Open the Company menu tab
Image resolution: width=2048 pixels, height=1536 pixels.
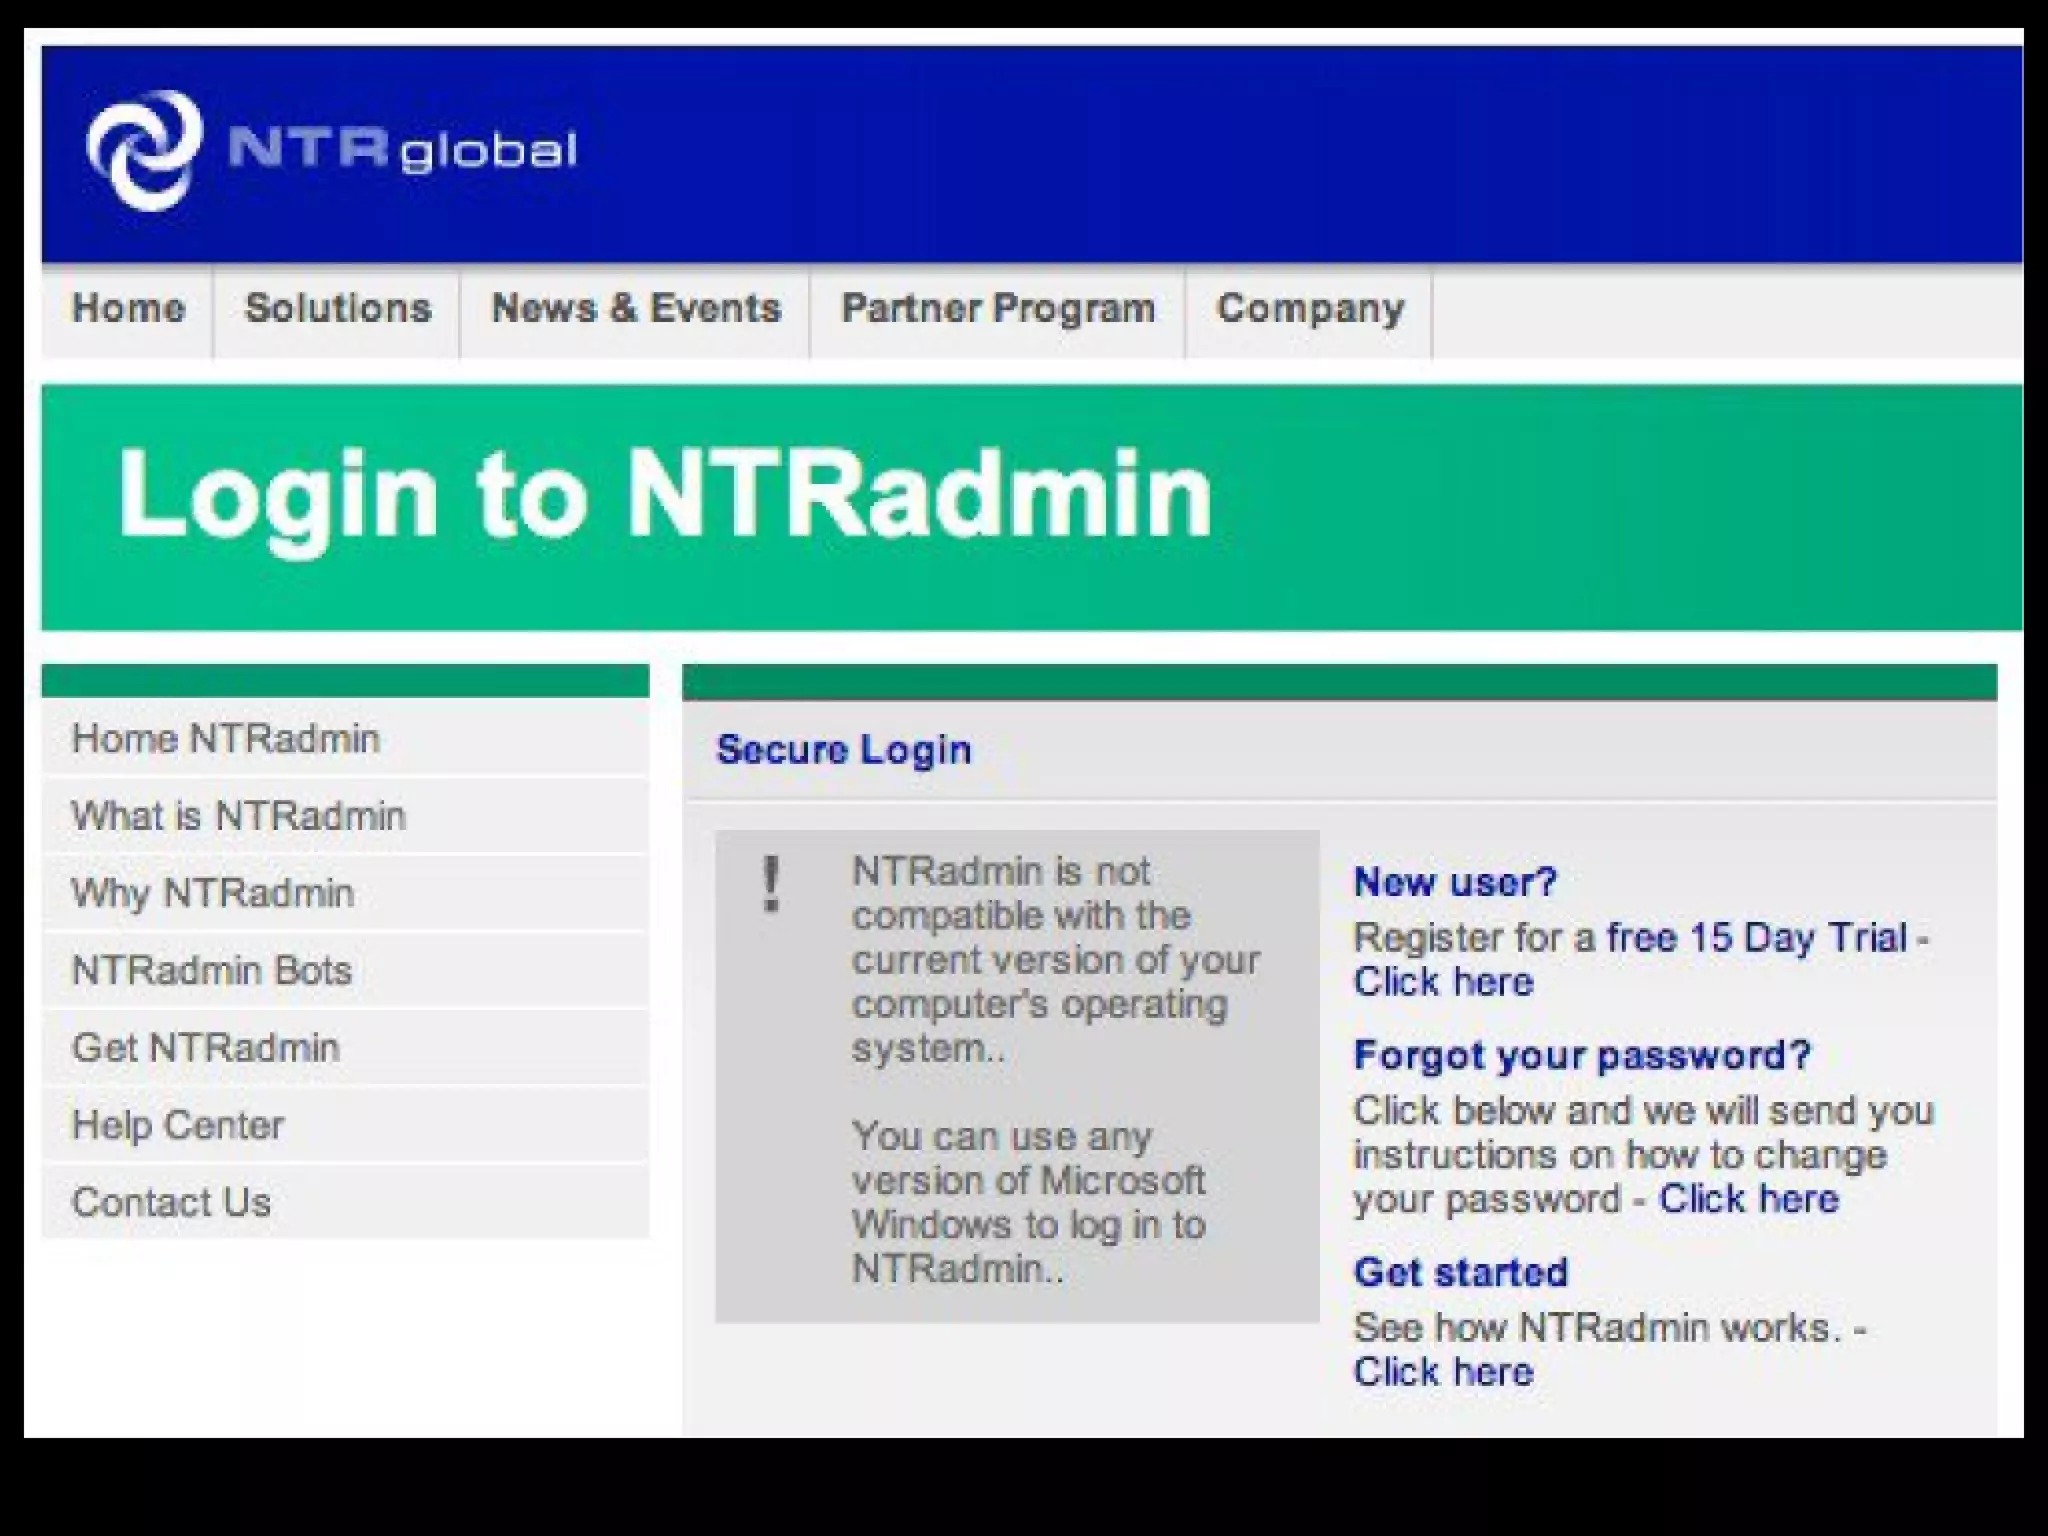click(x=1310, y=309)
